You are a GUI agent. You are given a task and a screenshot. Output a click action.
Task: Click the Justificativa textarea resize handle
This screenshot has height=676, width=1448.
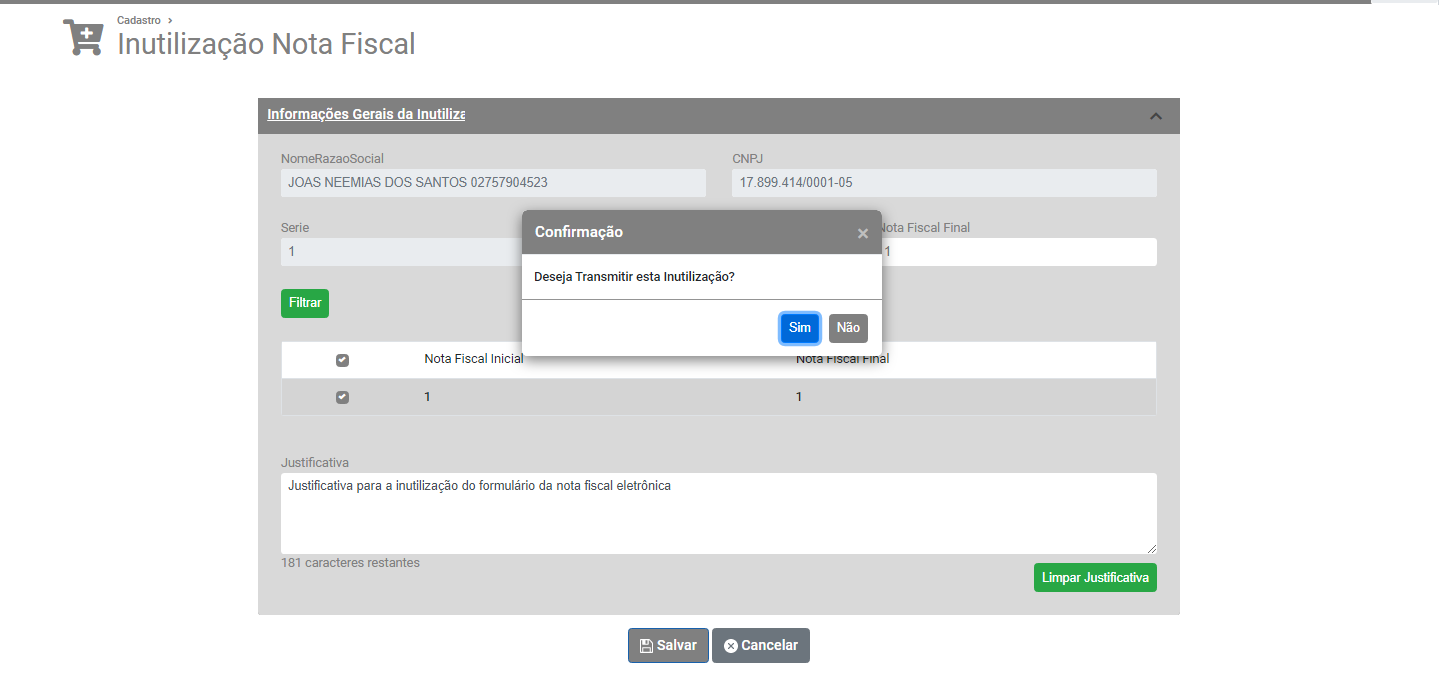(1151, 548)
